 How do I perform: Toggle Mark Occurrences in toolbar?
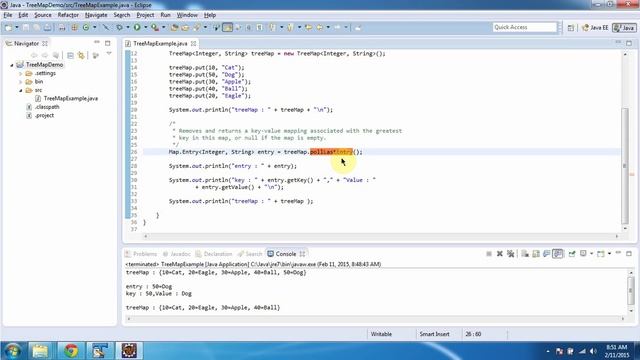[x=228, y=27]
